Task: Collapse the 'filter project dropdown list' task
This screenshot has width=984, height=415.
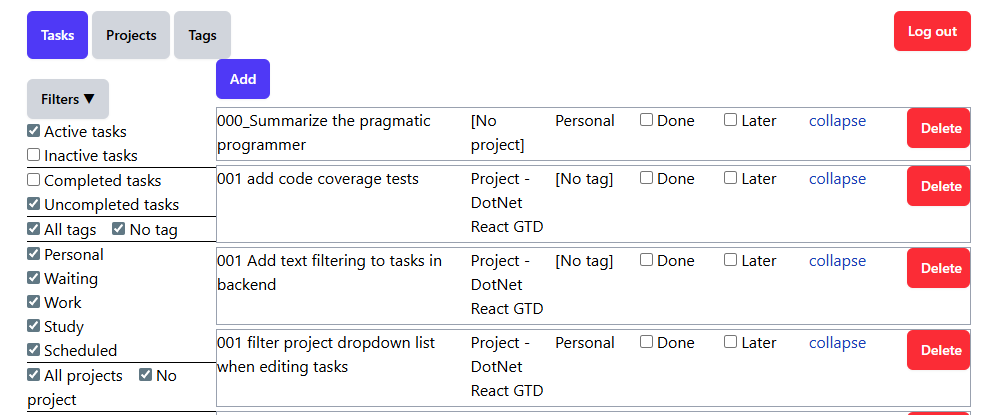Action: (837, 343)
